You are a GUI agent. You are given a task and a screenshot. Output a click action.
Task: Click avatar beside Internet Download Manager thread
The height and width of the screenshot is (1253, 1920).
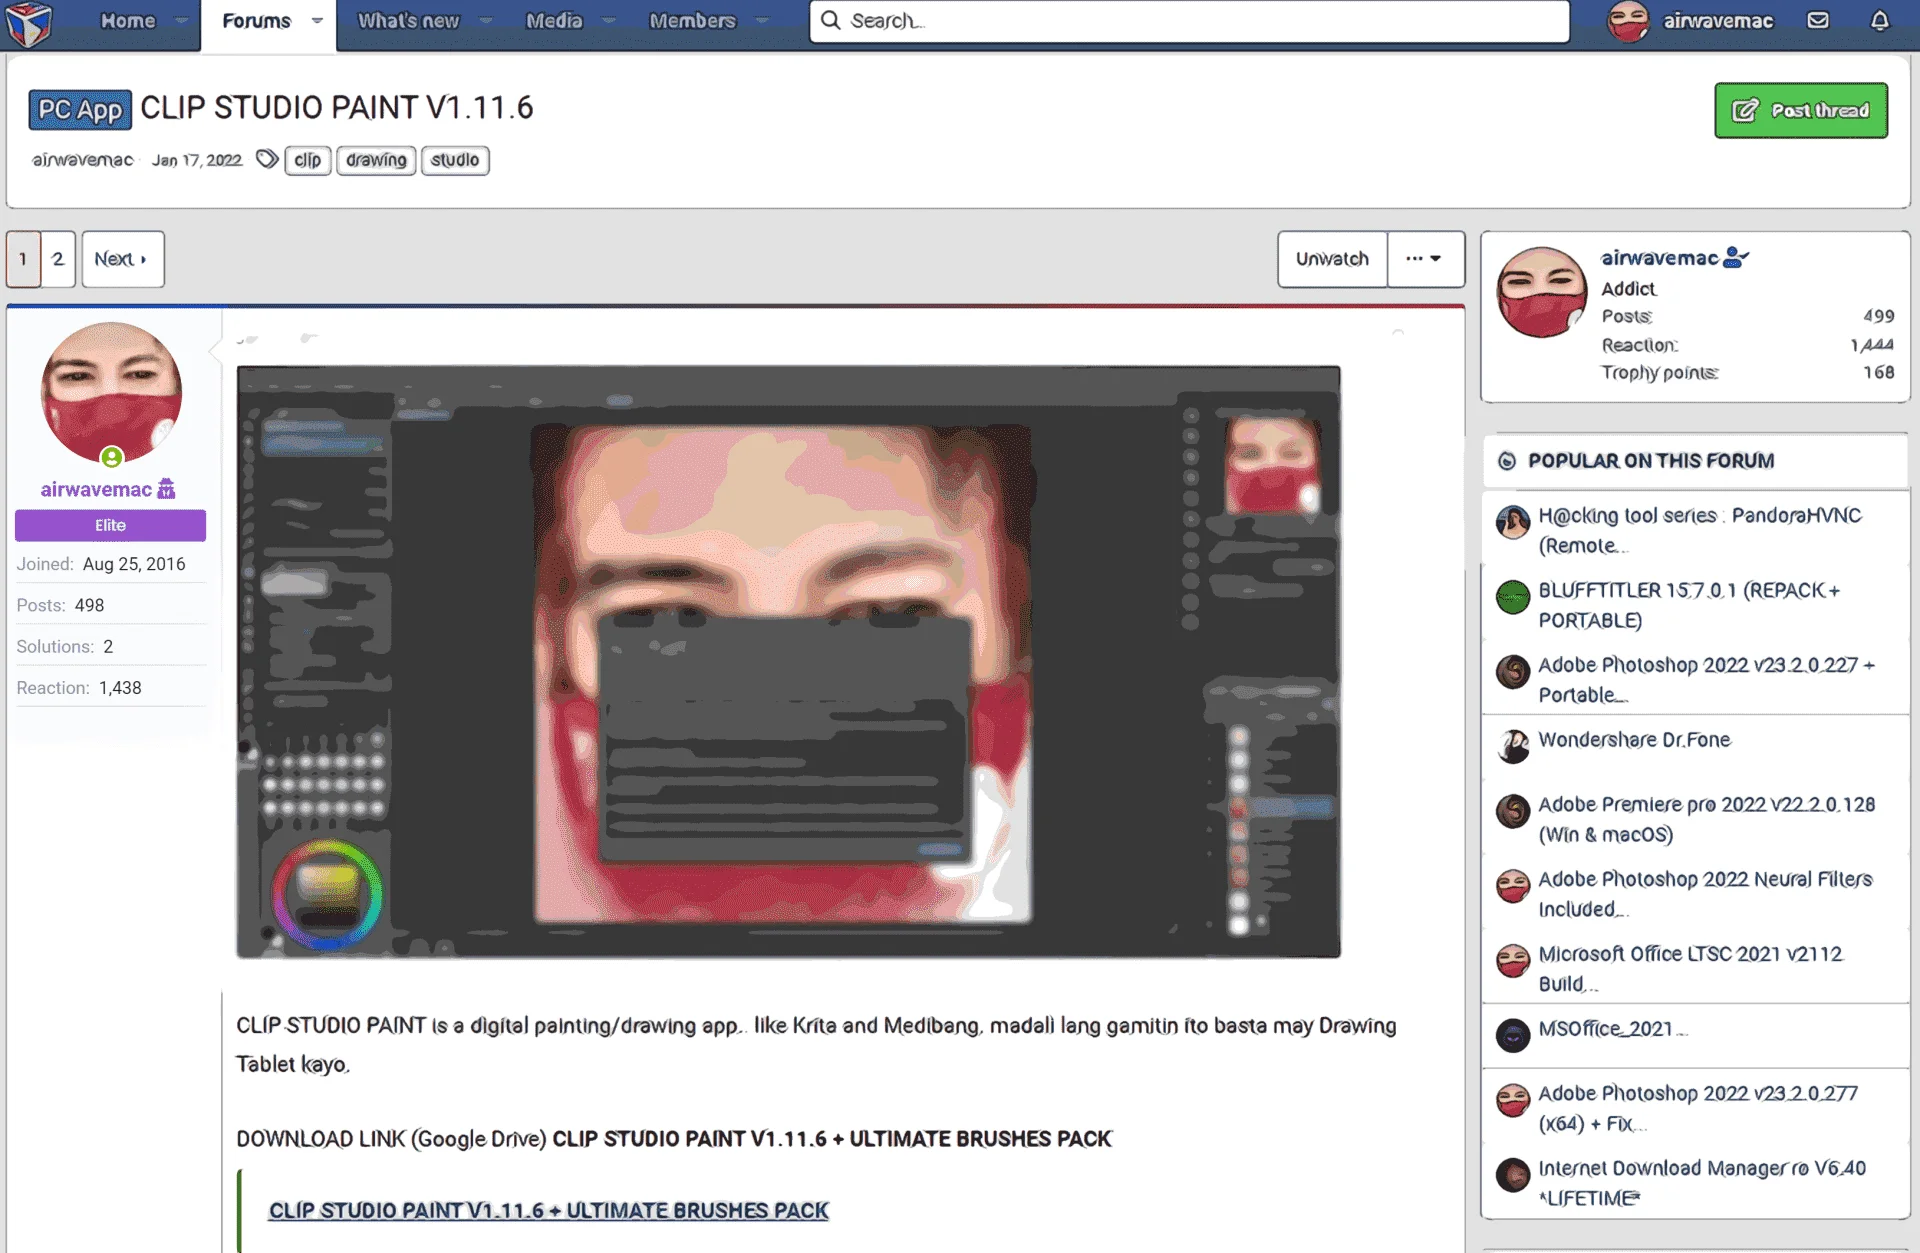pos(1512,1175)
